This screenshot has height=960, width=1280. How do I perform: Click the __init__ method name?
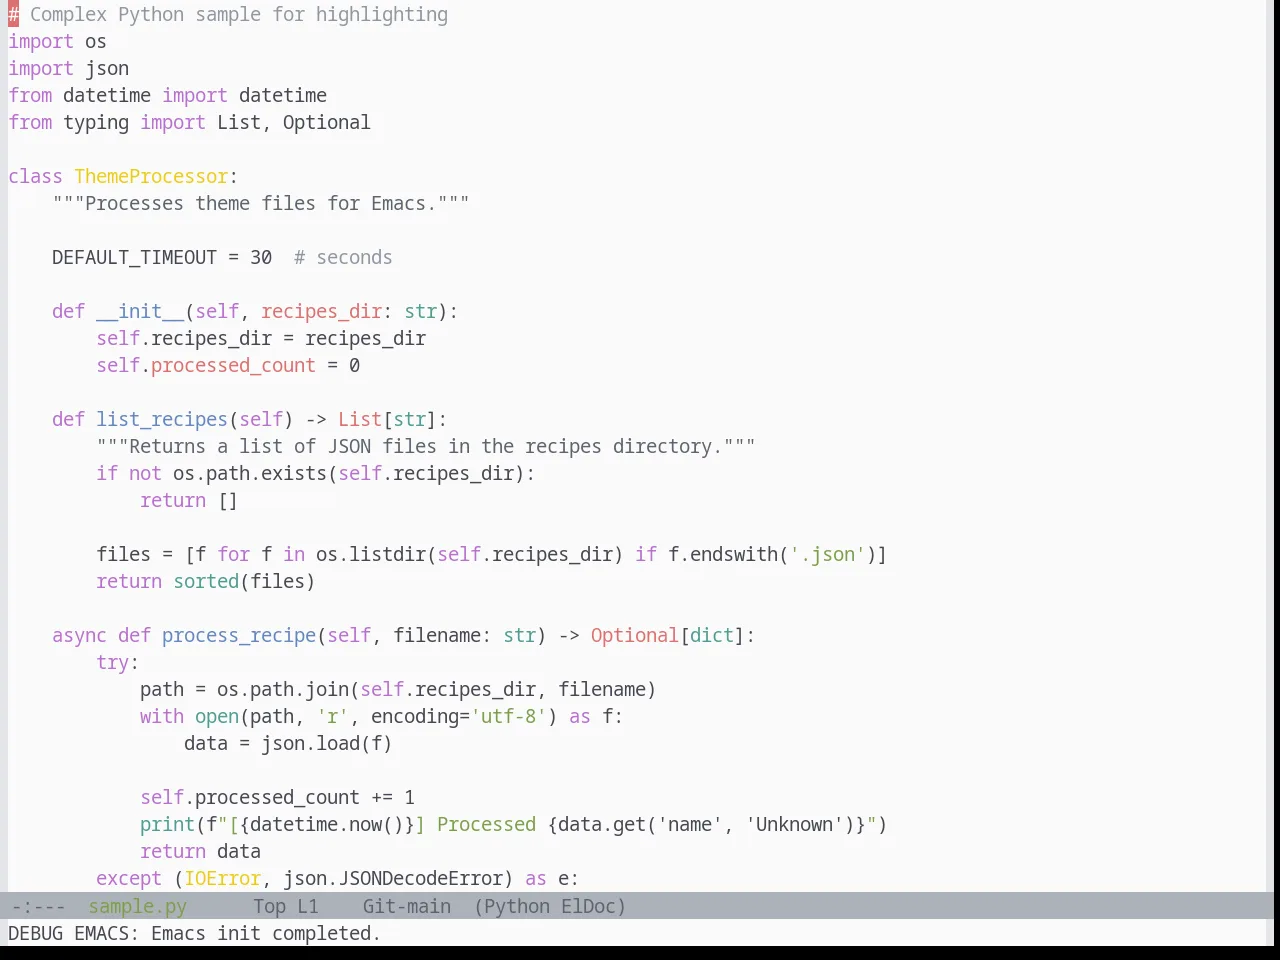(x=140, y=312)
